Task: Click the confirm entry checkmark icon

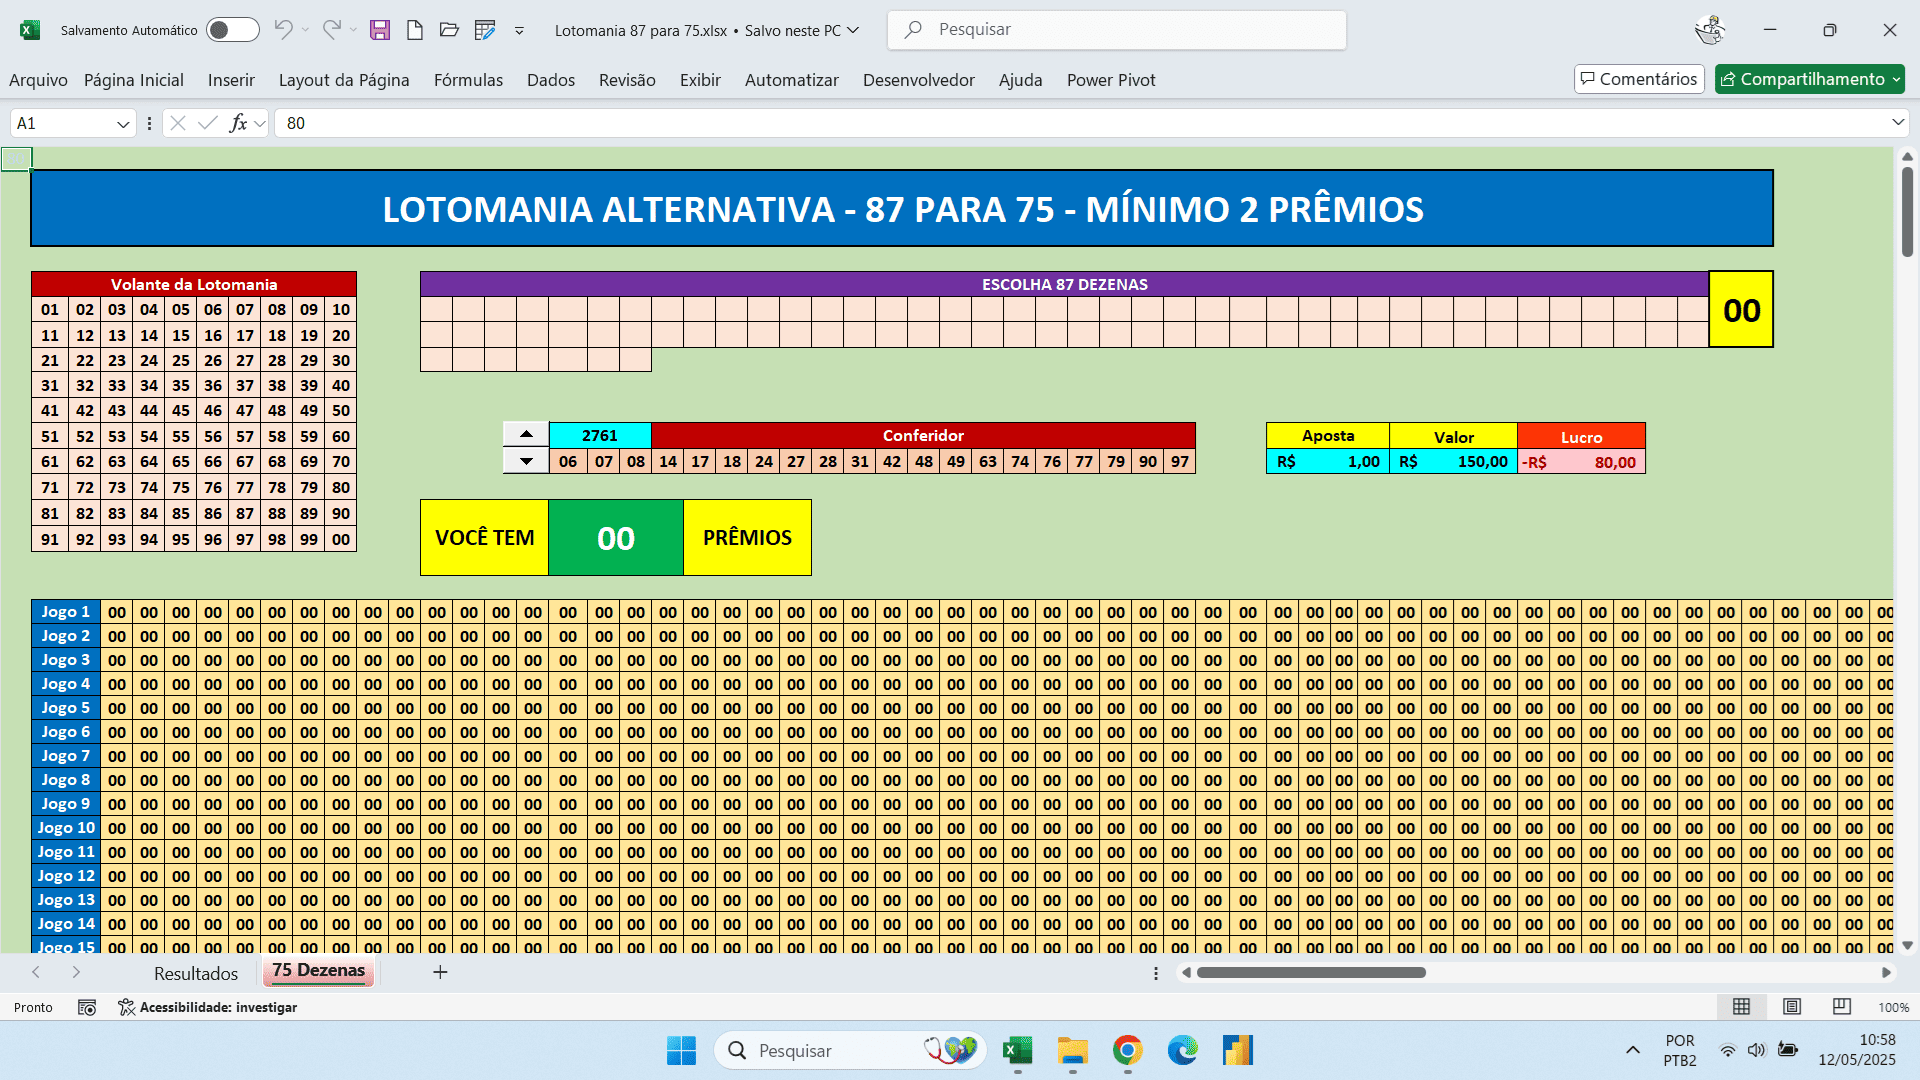Action: click(208, 123)
